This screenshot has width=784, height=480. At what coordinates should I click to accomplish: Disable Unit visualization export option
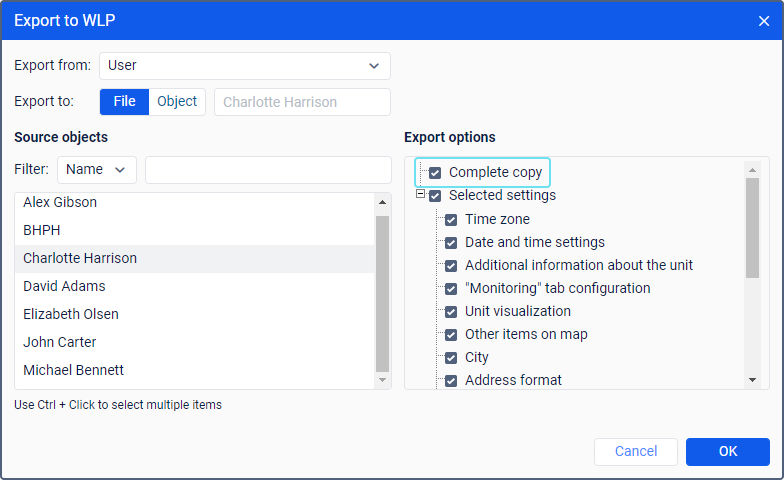(x=451, y=311)
